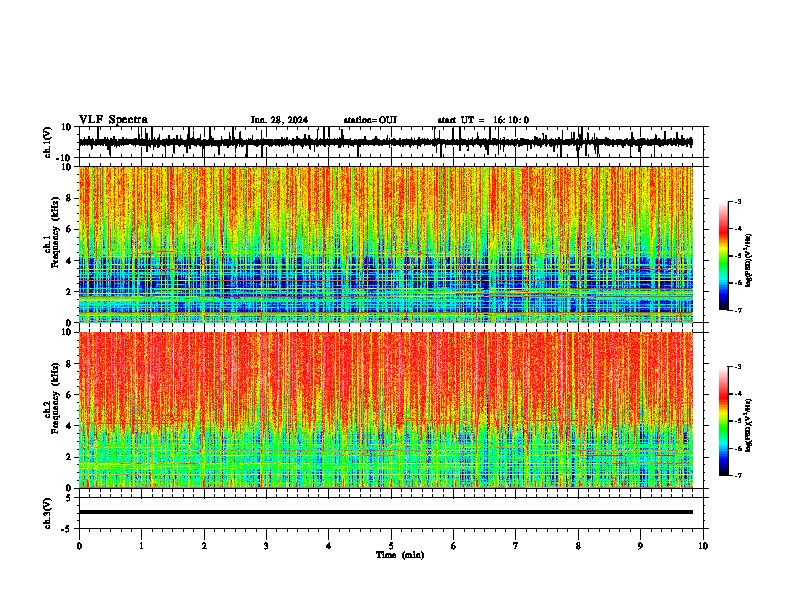Click the ch.1 spectrogram colorbar
792x612 pixels.
tap(724, 256)
